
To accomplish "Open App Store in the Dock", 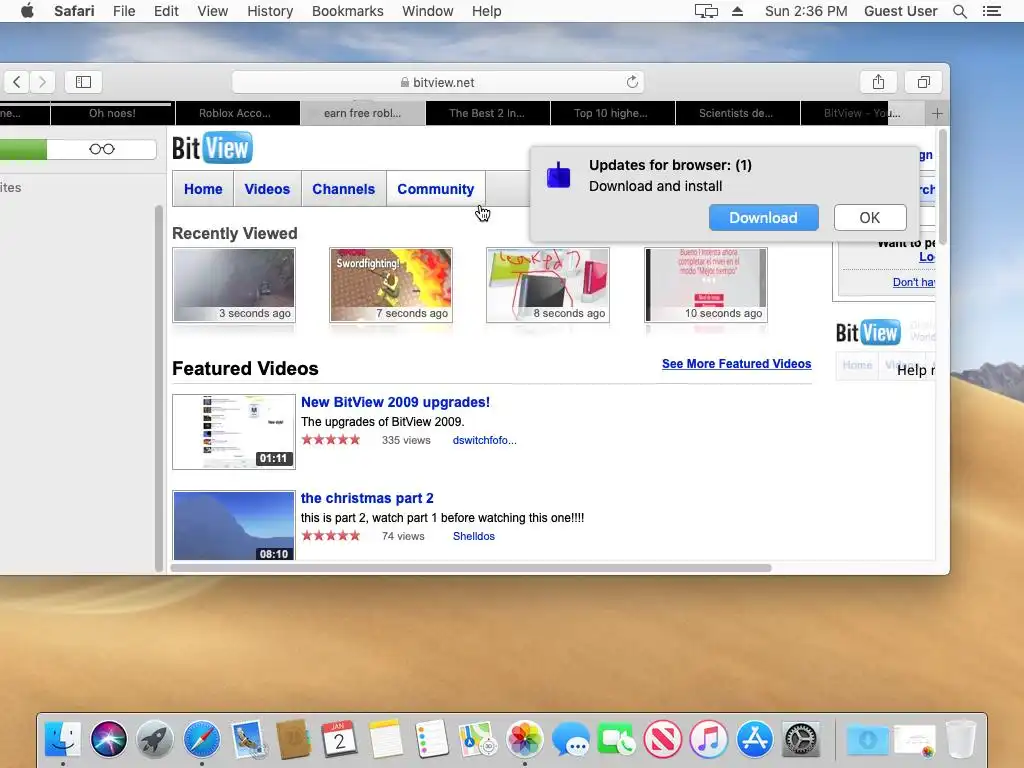I will (x=754, y=739).
